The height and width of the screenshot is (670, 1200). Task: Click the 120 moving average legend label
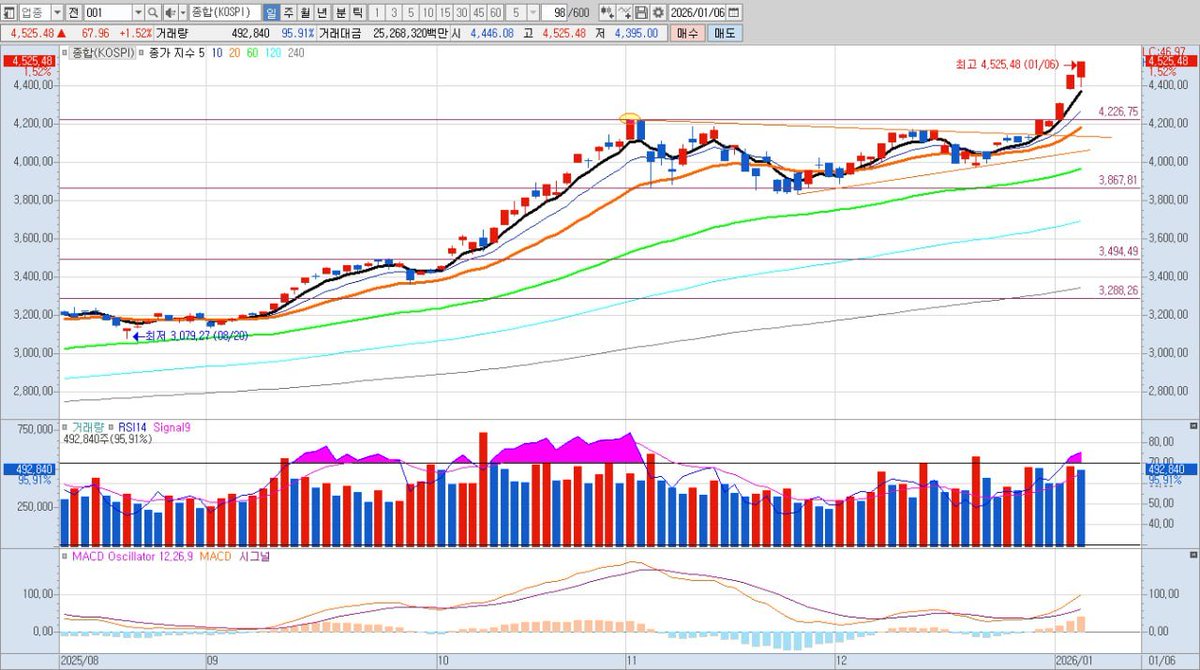click(273, 52)
